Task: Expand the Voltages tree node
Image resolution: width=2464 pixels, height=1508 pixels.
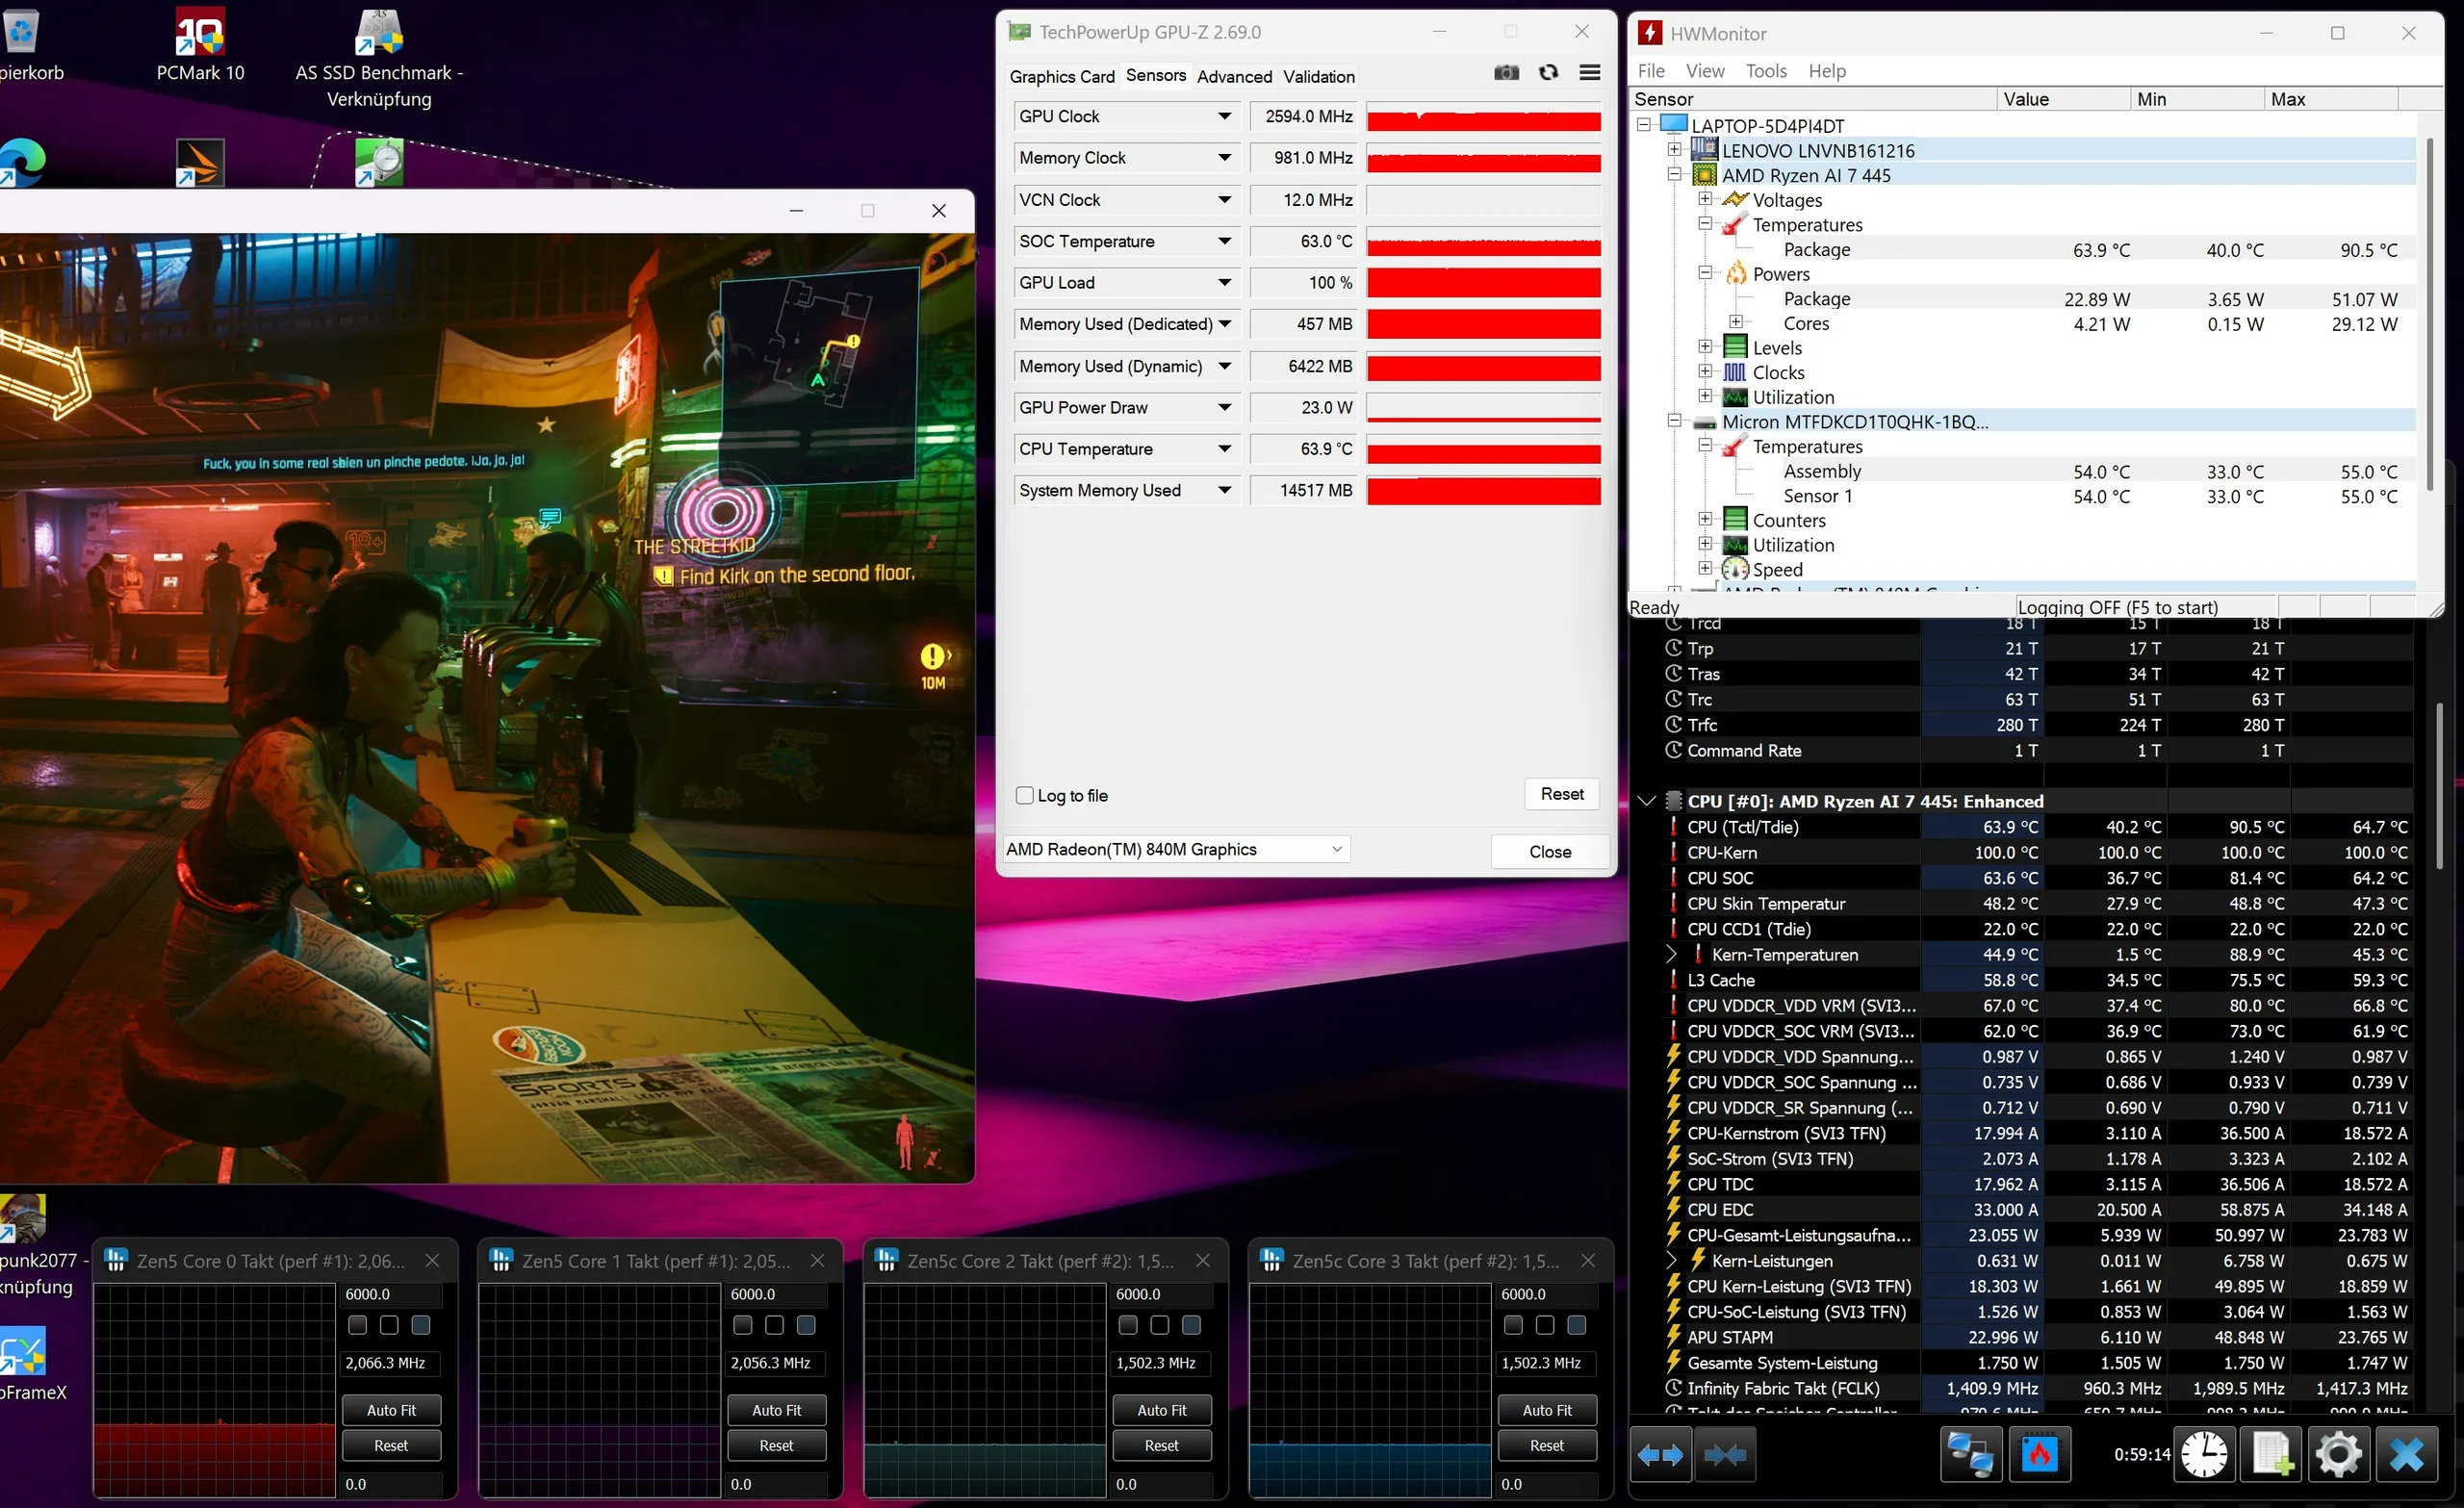Action: 1706,199
